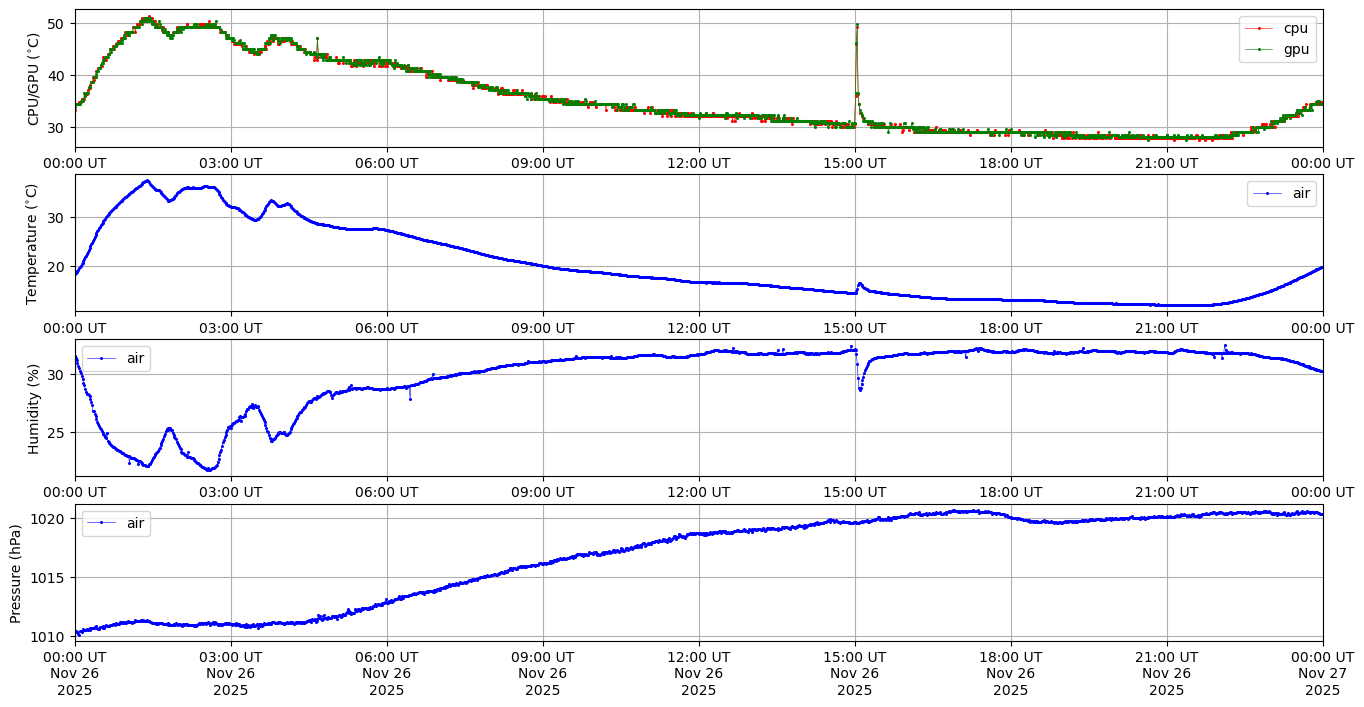
Task: Select air legend in Pressure plot
Action: tap(117, 523)
